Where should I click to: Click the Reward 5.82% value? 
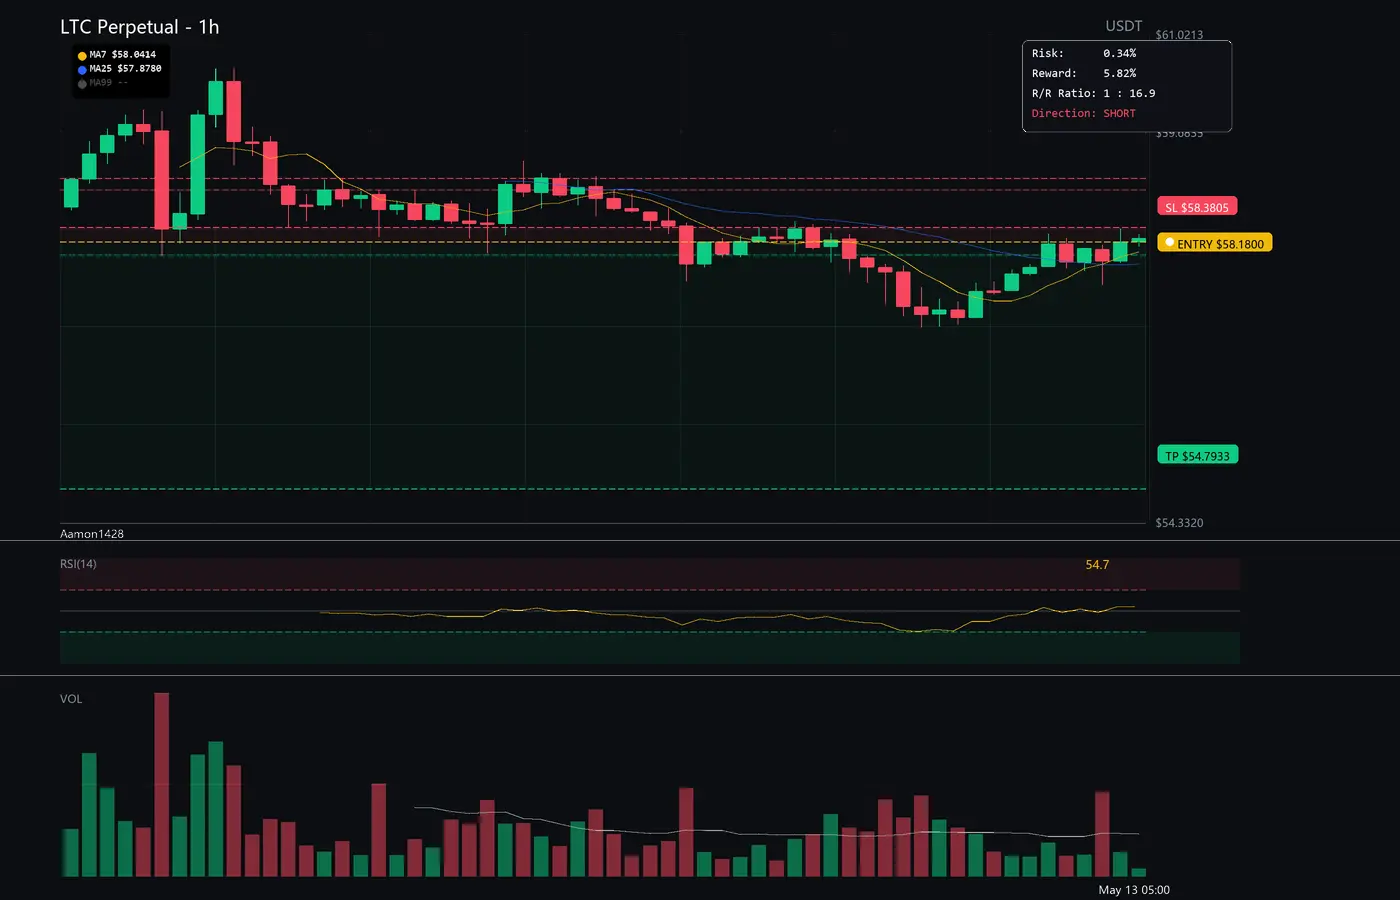click(x=1120, y=73)
